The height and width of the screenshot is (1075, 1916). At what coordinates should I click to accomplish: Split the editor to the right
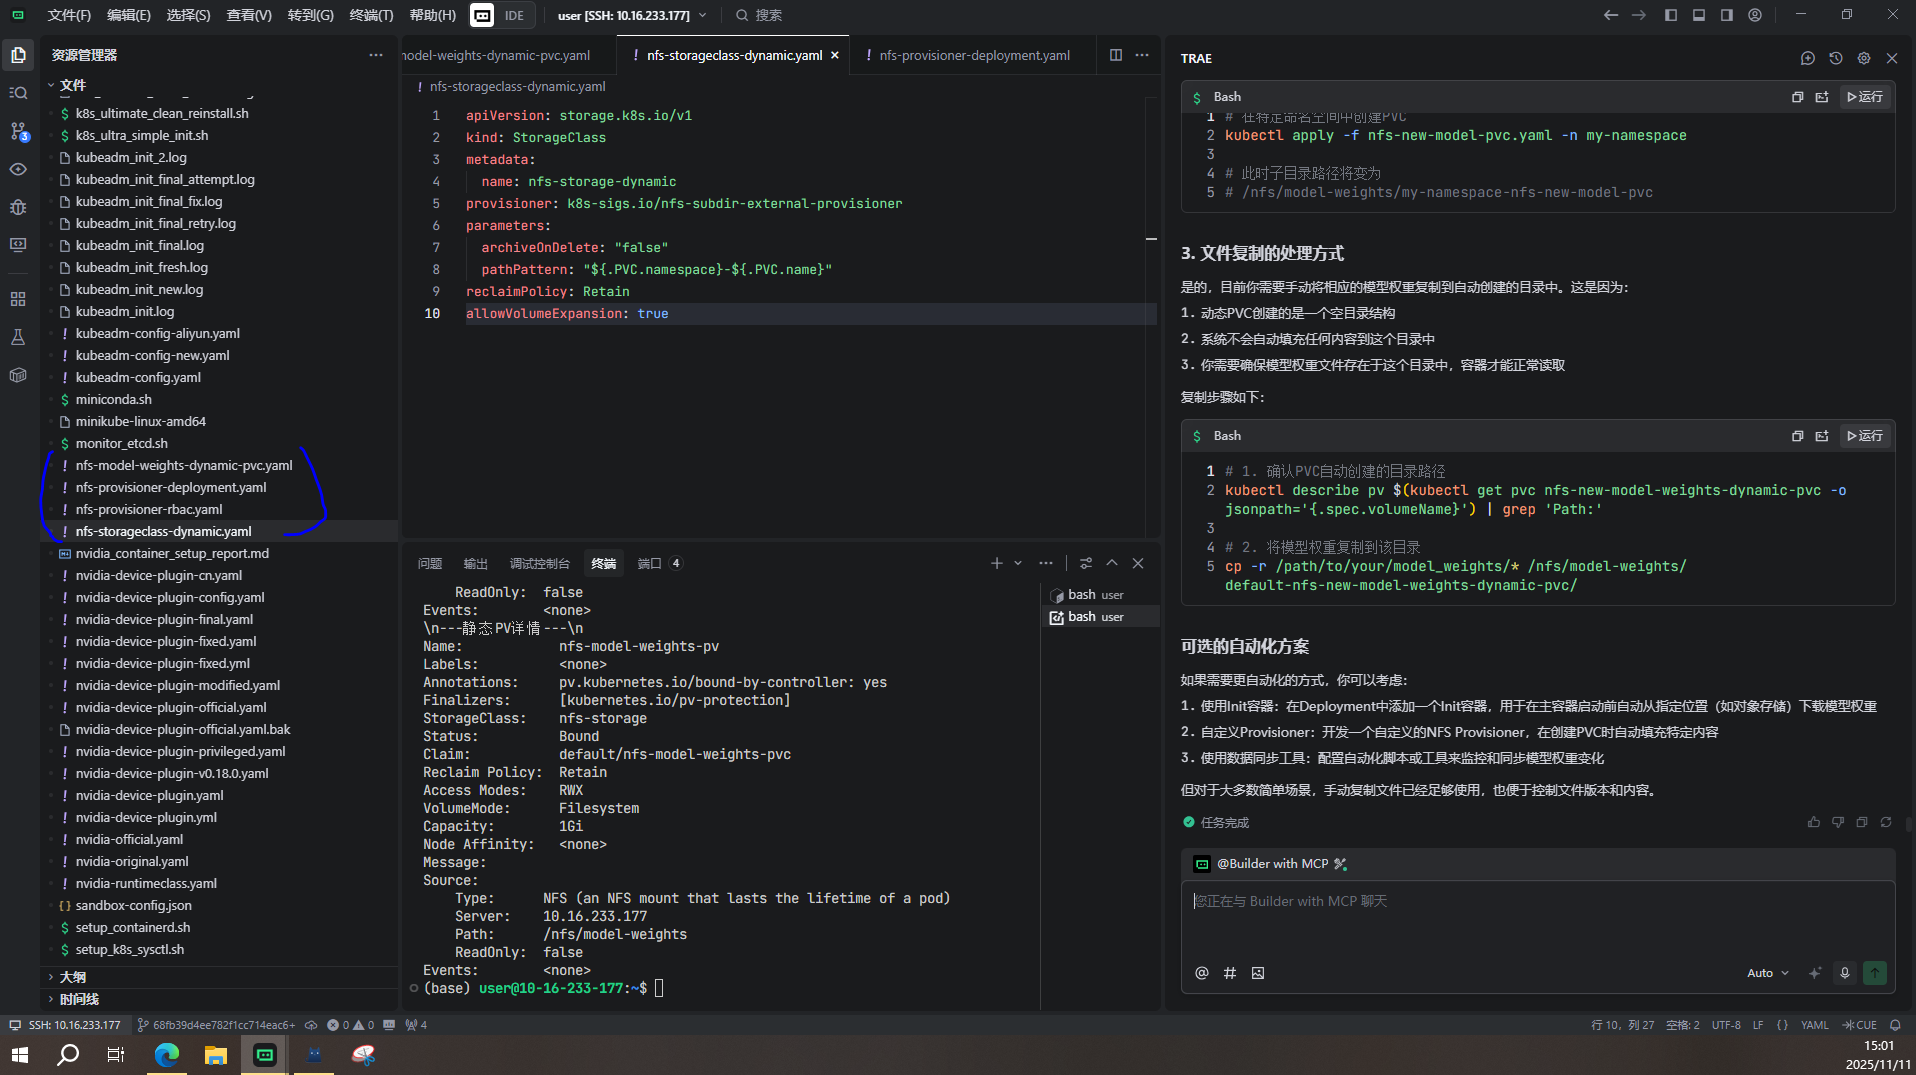coord(1115,55)
